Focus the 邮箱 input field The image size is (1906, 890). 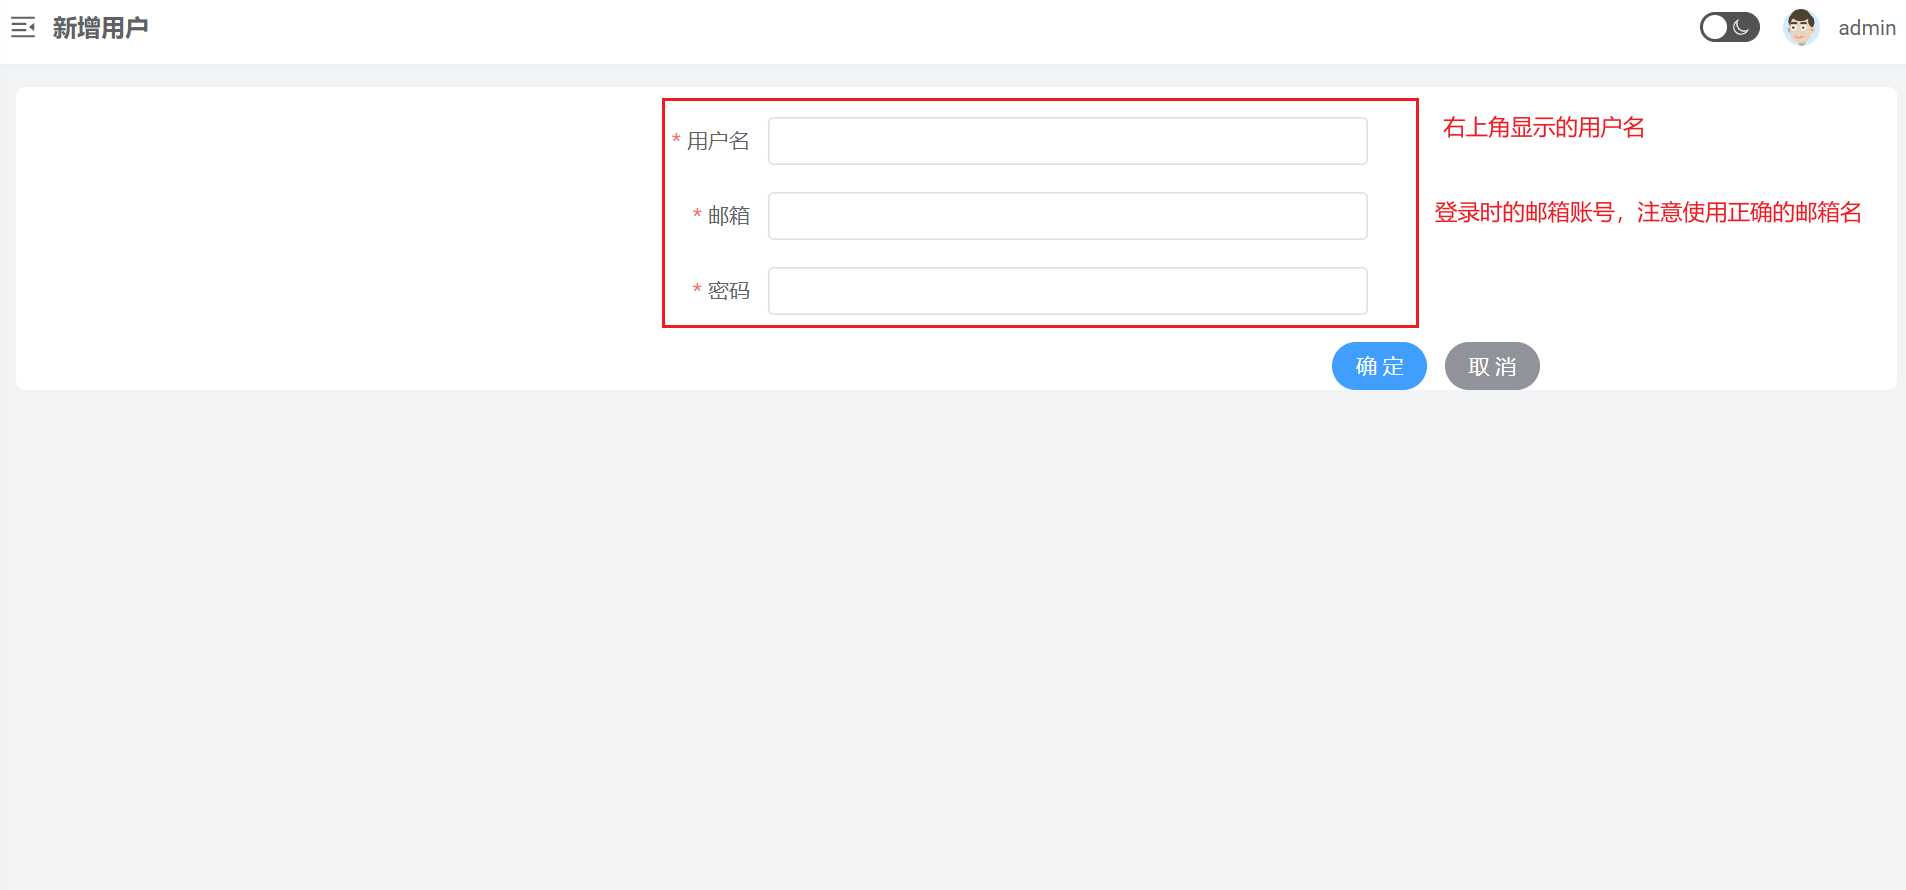click(1067, 216)
